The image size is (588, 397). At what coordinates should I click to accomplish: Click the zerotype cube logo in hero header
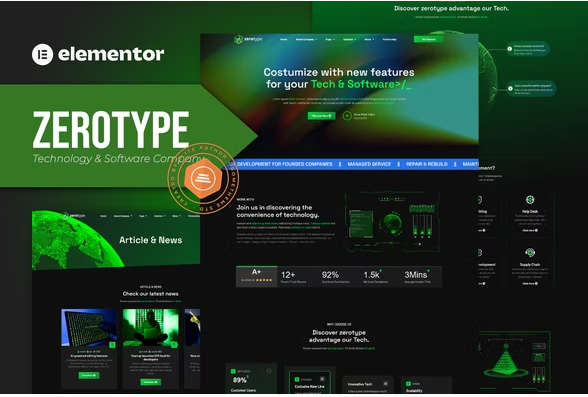pos(238,39)
